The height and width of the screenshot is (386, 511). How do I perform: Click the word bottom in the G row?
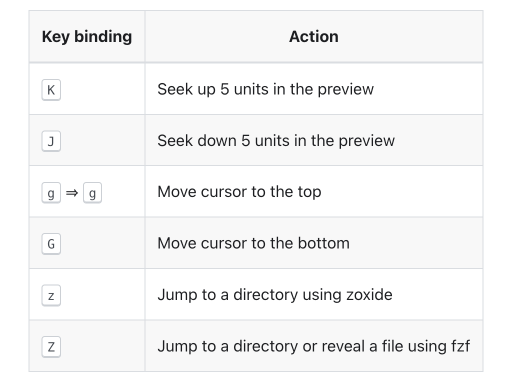click(x=324, y=243)
